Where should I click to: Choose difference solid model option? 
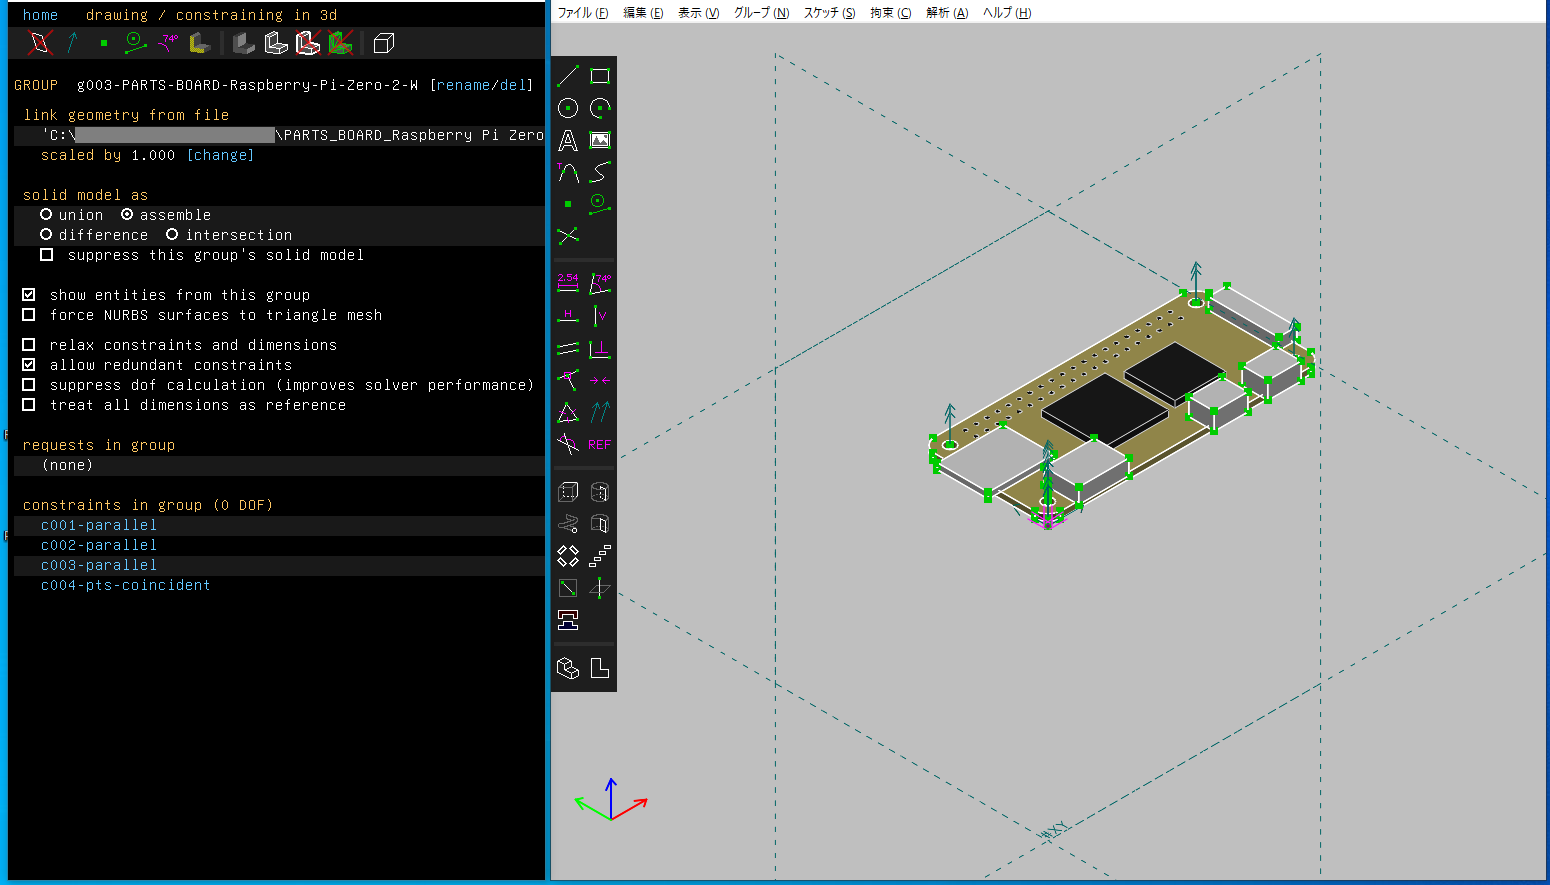pos(46,235)
